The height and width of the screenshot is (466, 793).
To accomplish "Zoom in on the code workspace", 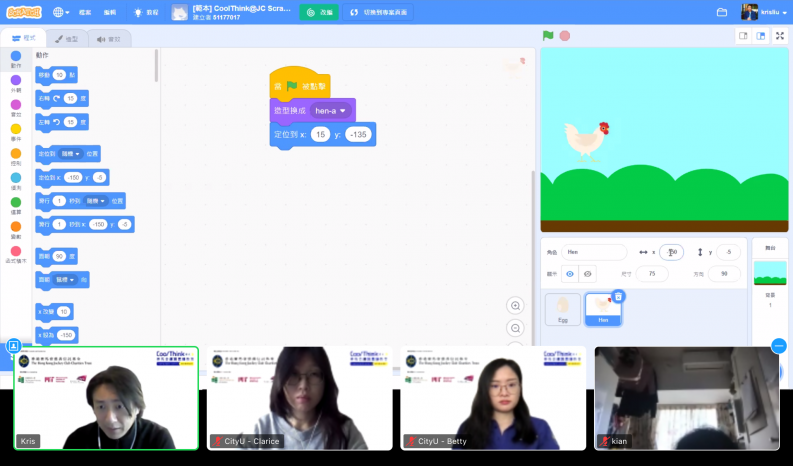I will [x=516, y=305].
